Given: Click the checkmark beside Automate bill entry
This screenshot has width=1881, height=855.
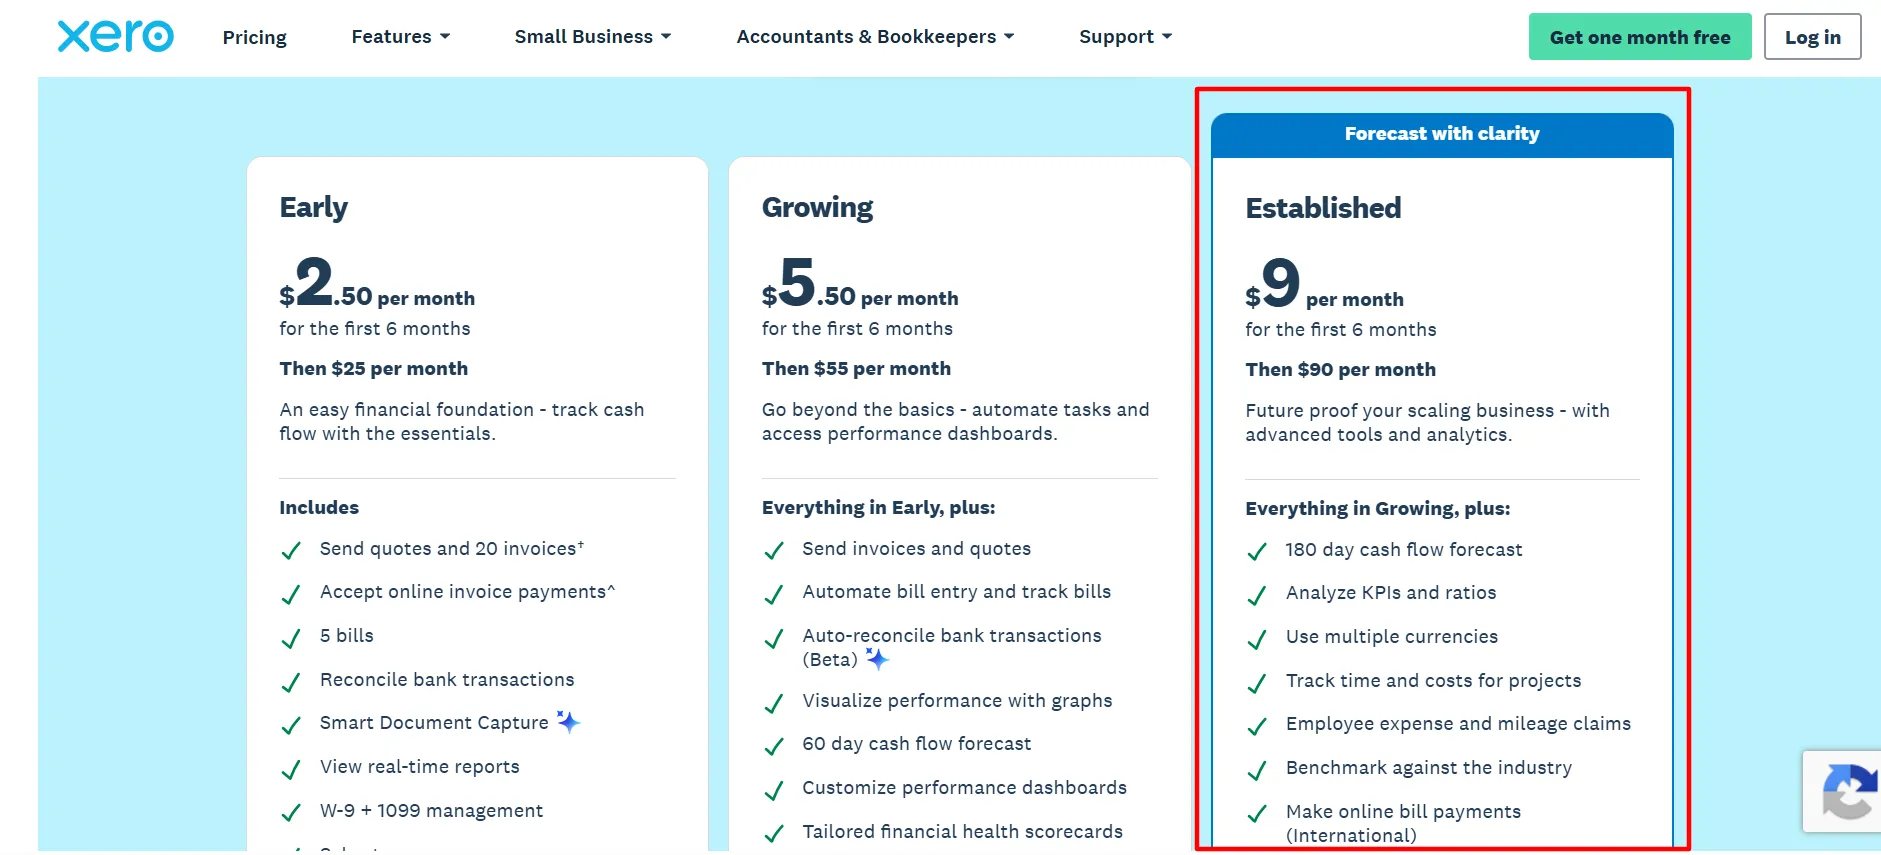Looking at the screenshot, I should coord(773,594).
